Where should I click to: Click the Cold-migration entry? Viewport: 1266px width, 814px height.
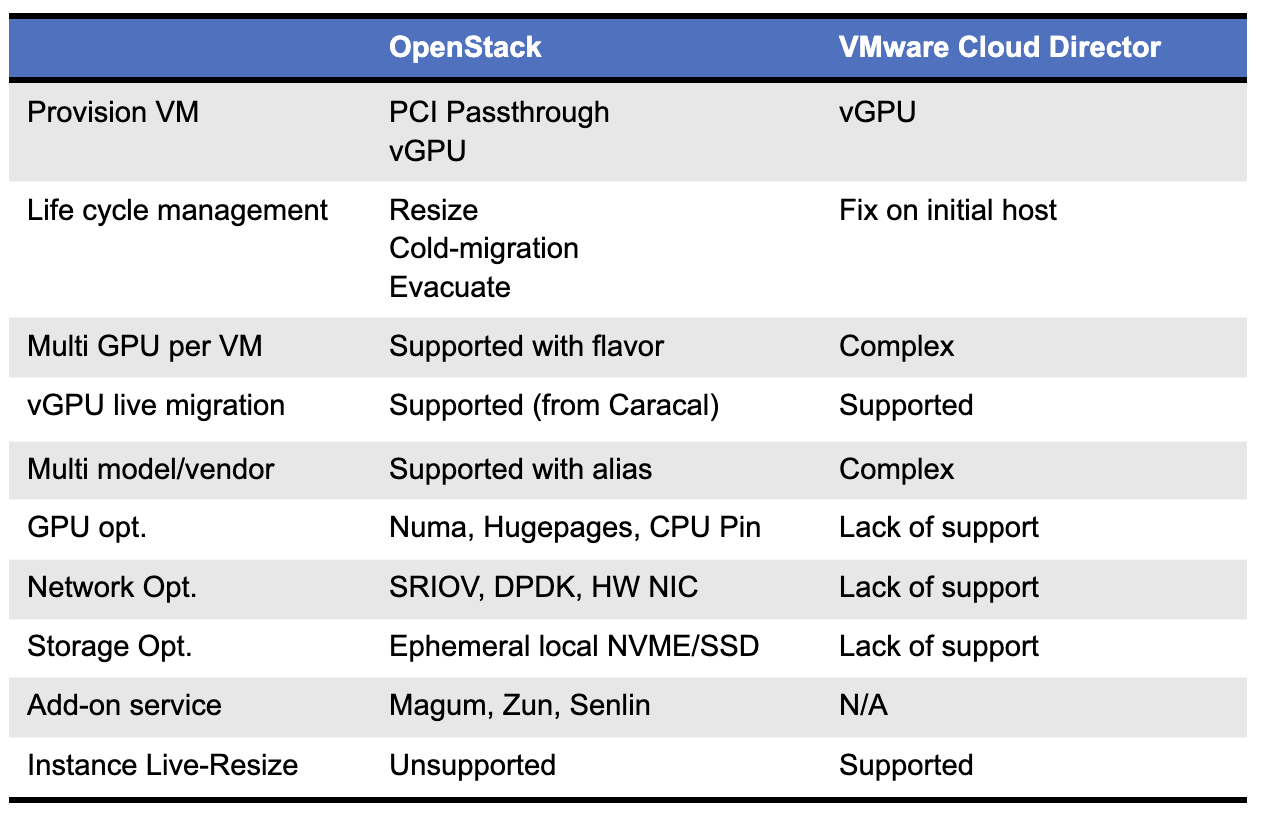point(484,248)
